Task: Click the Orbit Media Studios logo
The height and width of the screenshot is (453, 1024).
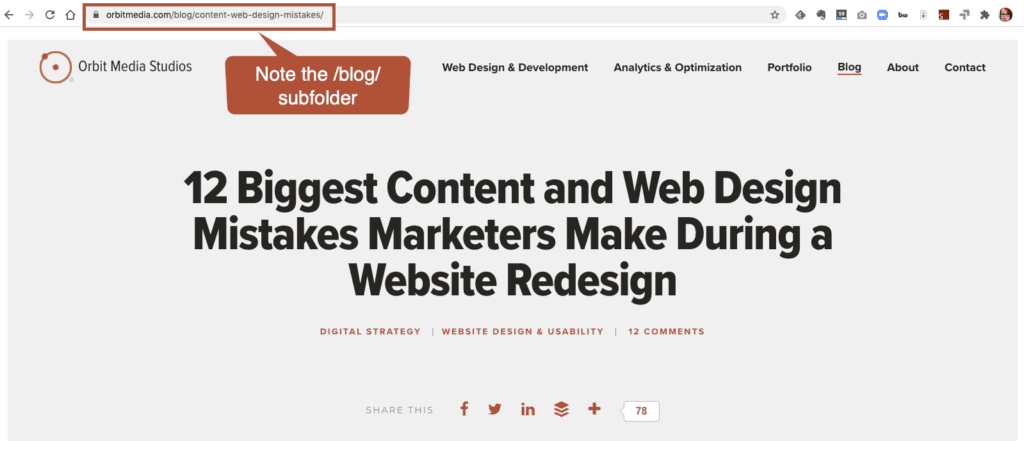Action: click(55, 67)
